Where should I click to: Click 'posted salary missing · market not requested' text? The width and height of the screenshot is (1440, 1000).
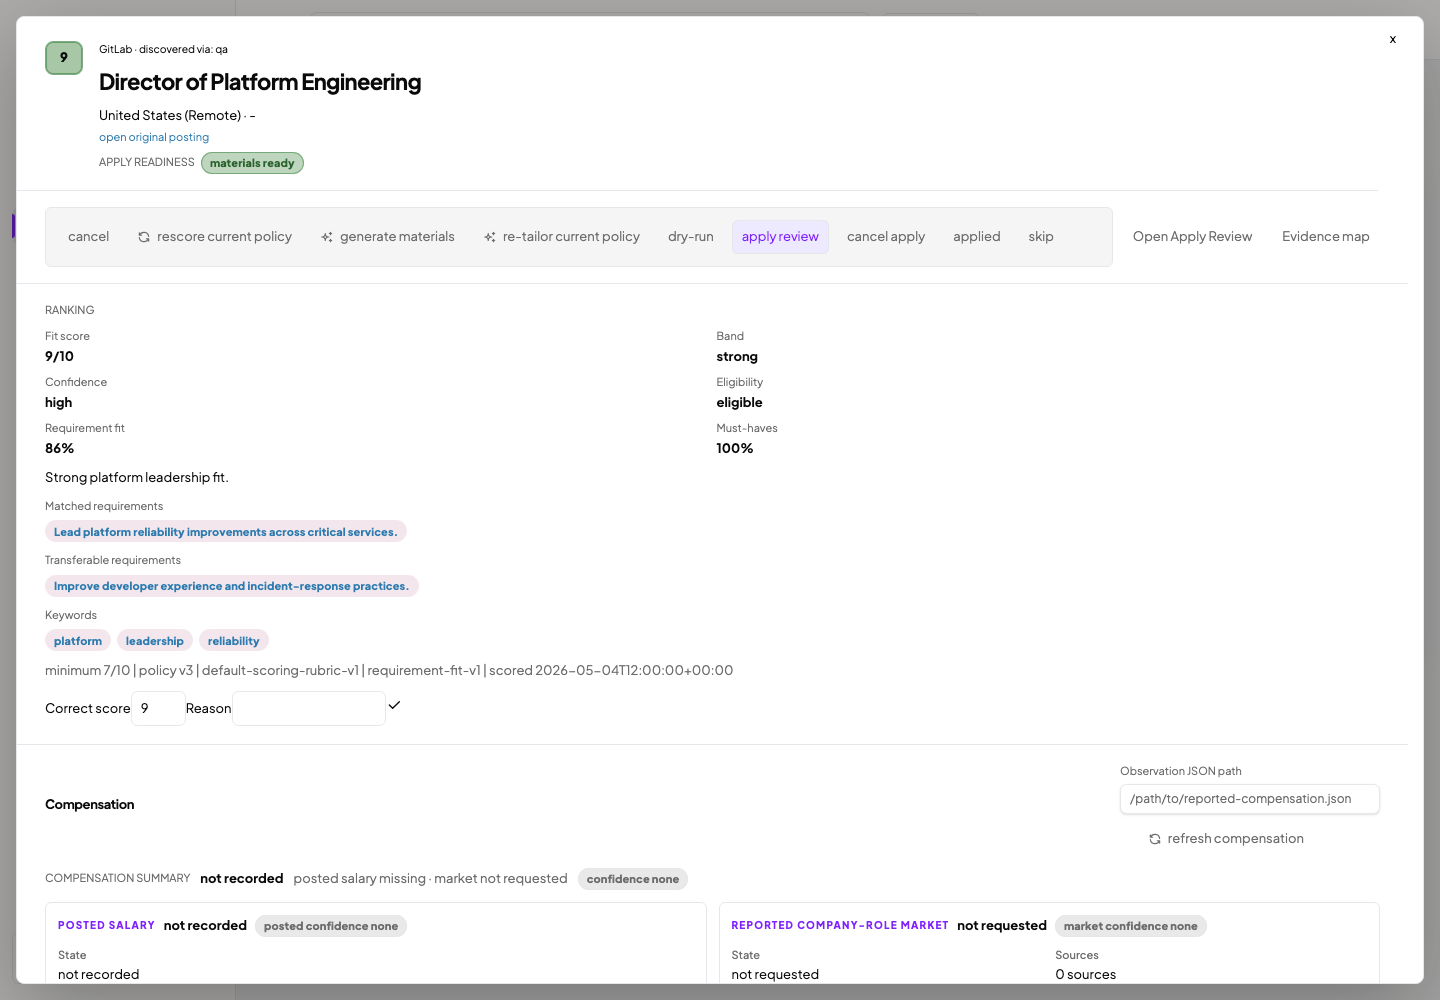click(430, 878)
